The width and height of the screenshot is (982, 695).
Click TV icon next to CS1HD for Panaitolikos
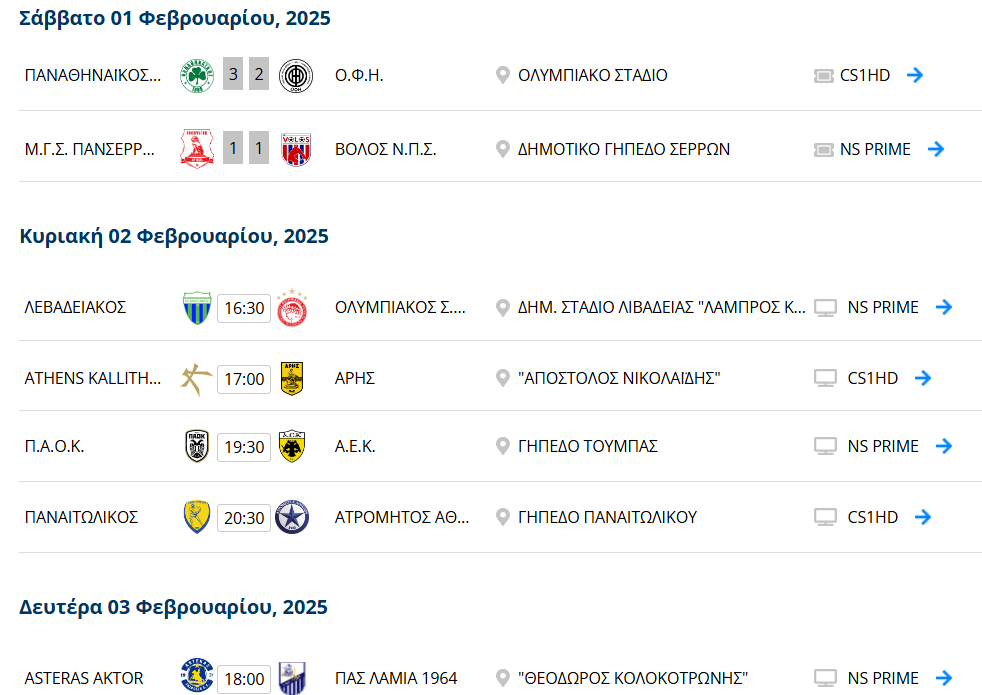825,517
